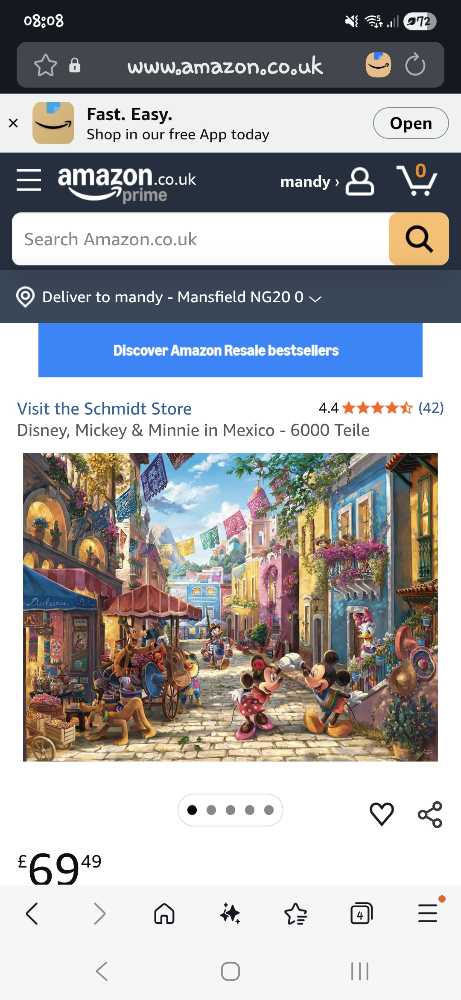
Task: Open browser bookmarks list
Action: coord(295,915)
